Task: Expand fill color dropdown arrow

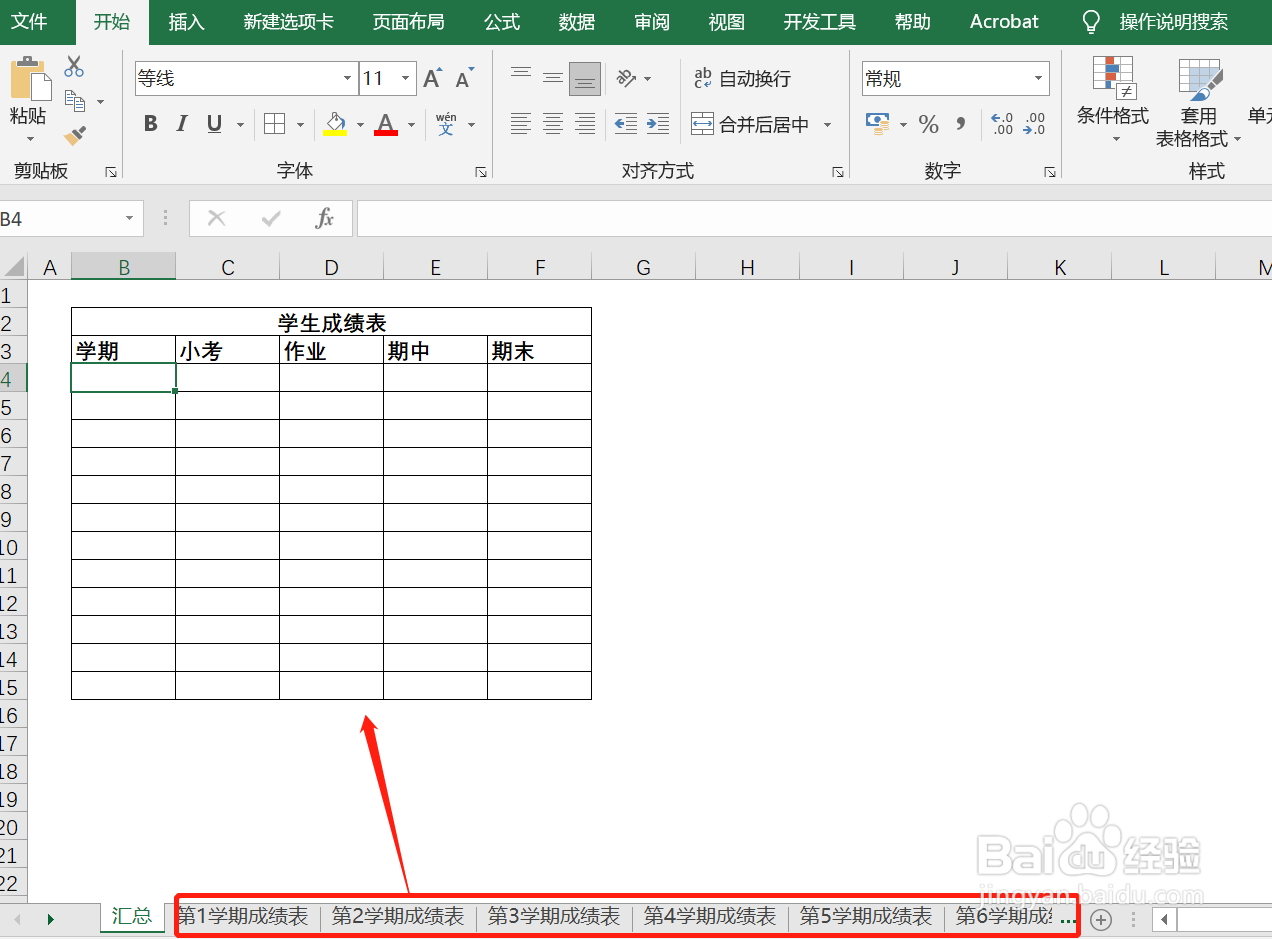Action: (x=360, y=125)
